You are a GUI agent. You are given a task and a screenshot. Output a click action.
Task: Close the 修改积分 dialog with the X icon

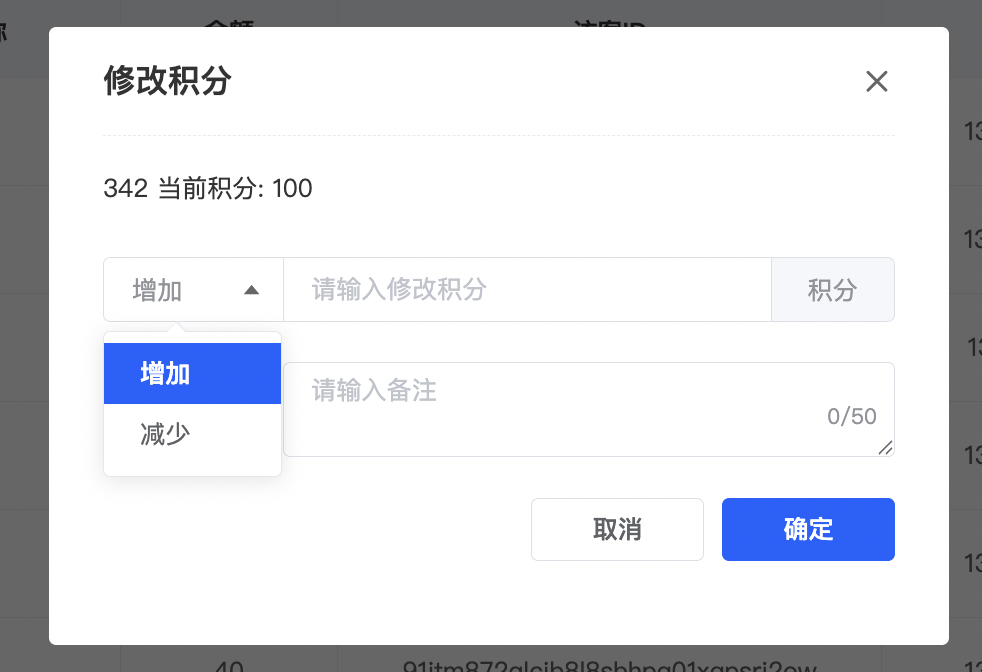[876, 82]
